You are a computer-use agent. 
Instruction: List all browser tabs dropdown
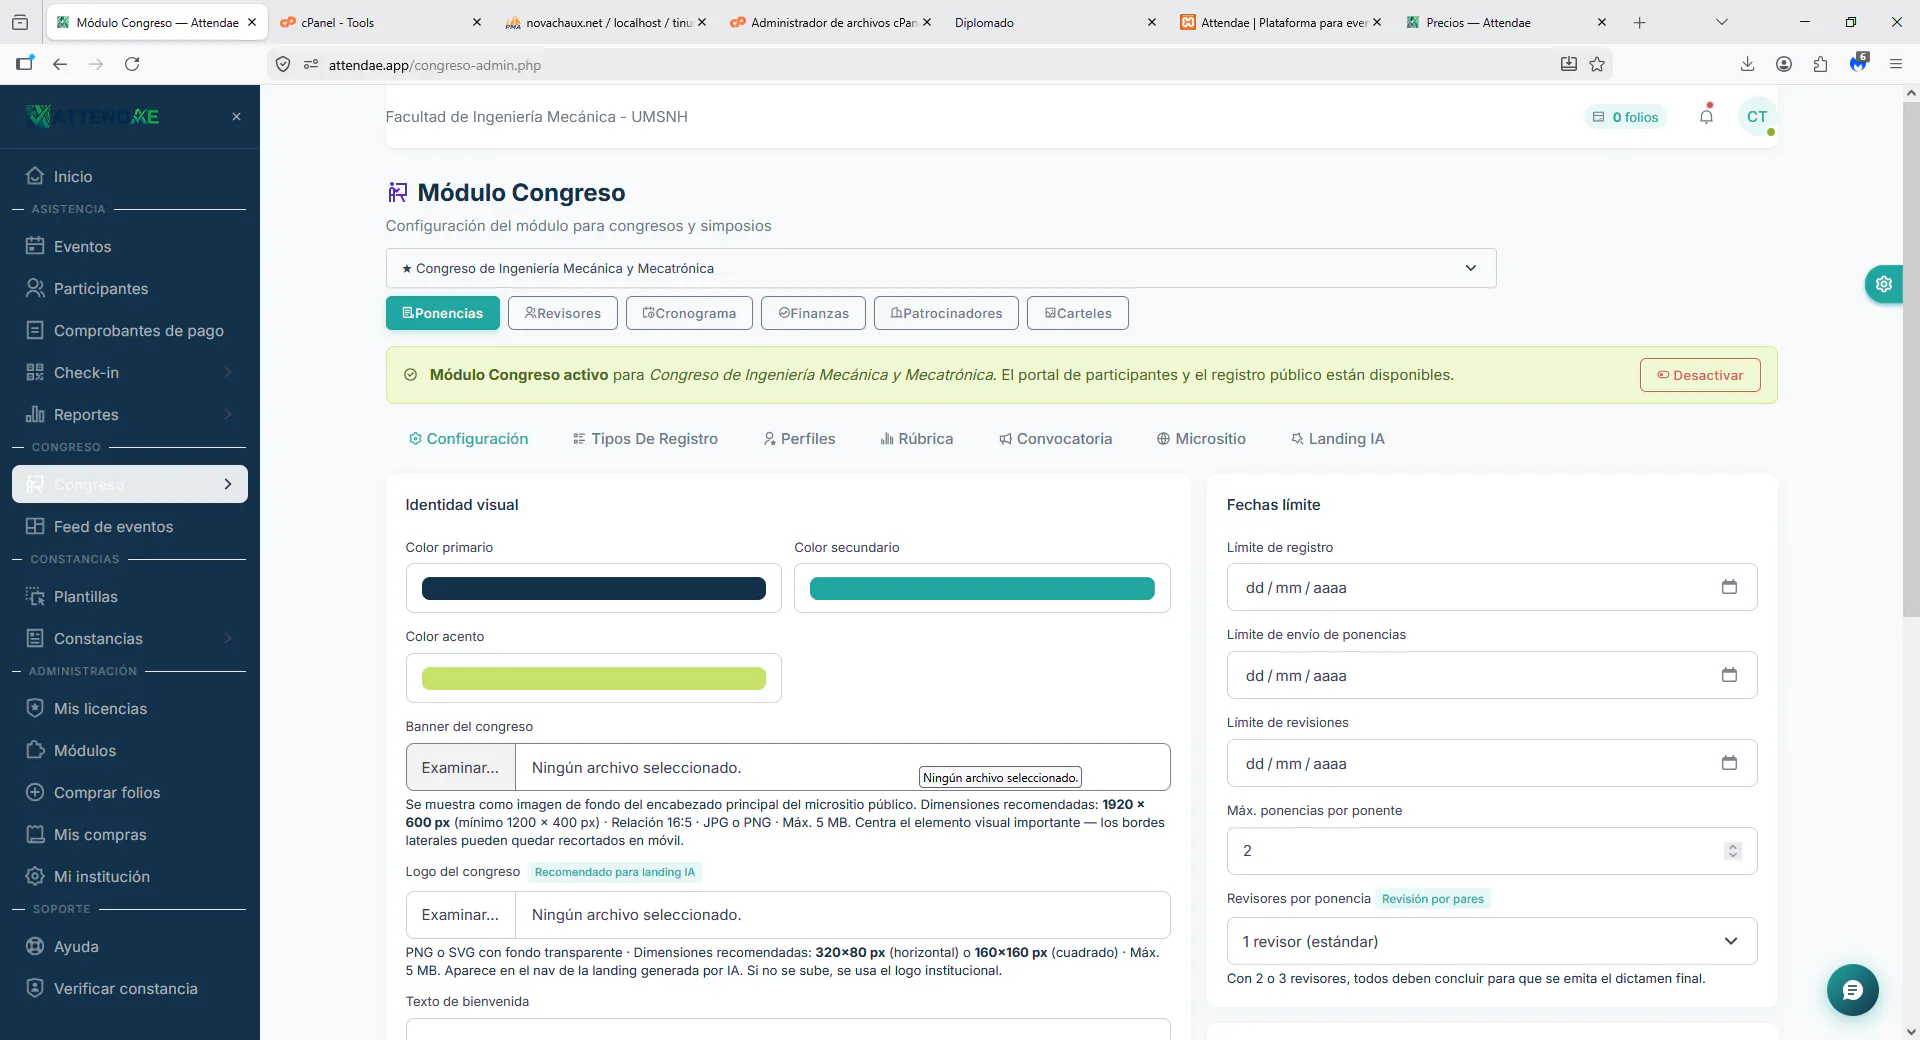click(1721, 22)
